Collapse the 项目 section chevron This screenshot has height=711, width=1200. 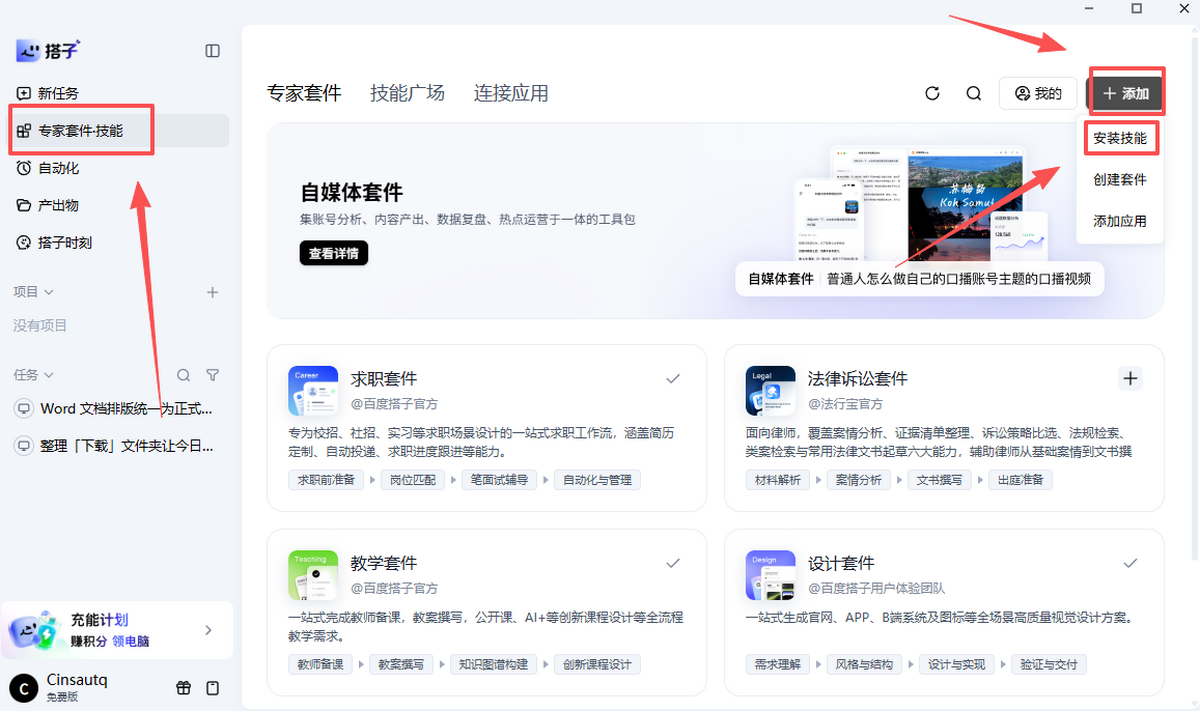tap(49, 292)
